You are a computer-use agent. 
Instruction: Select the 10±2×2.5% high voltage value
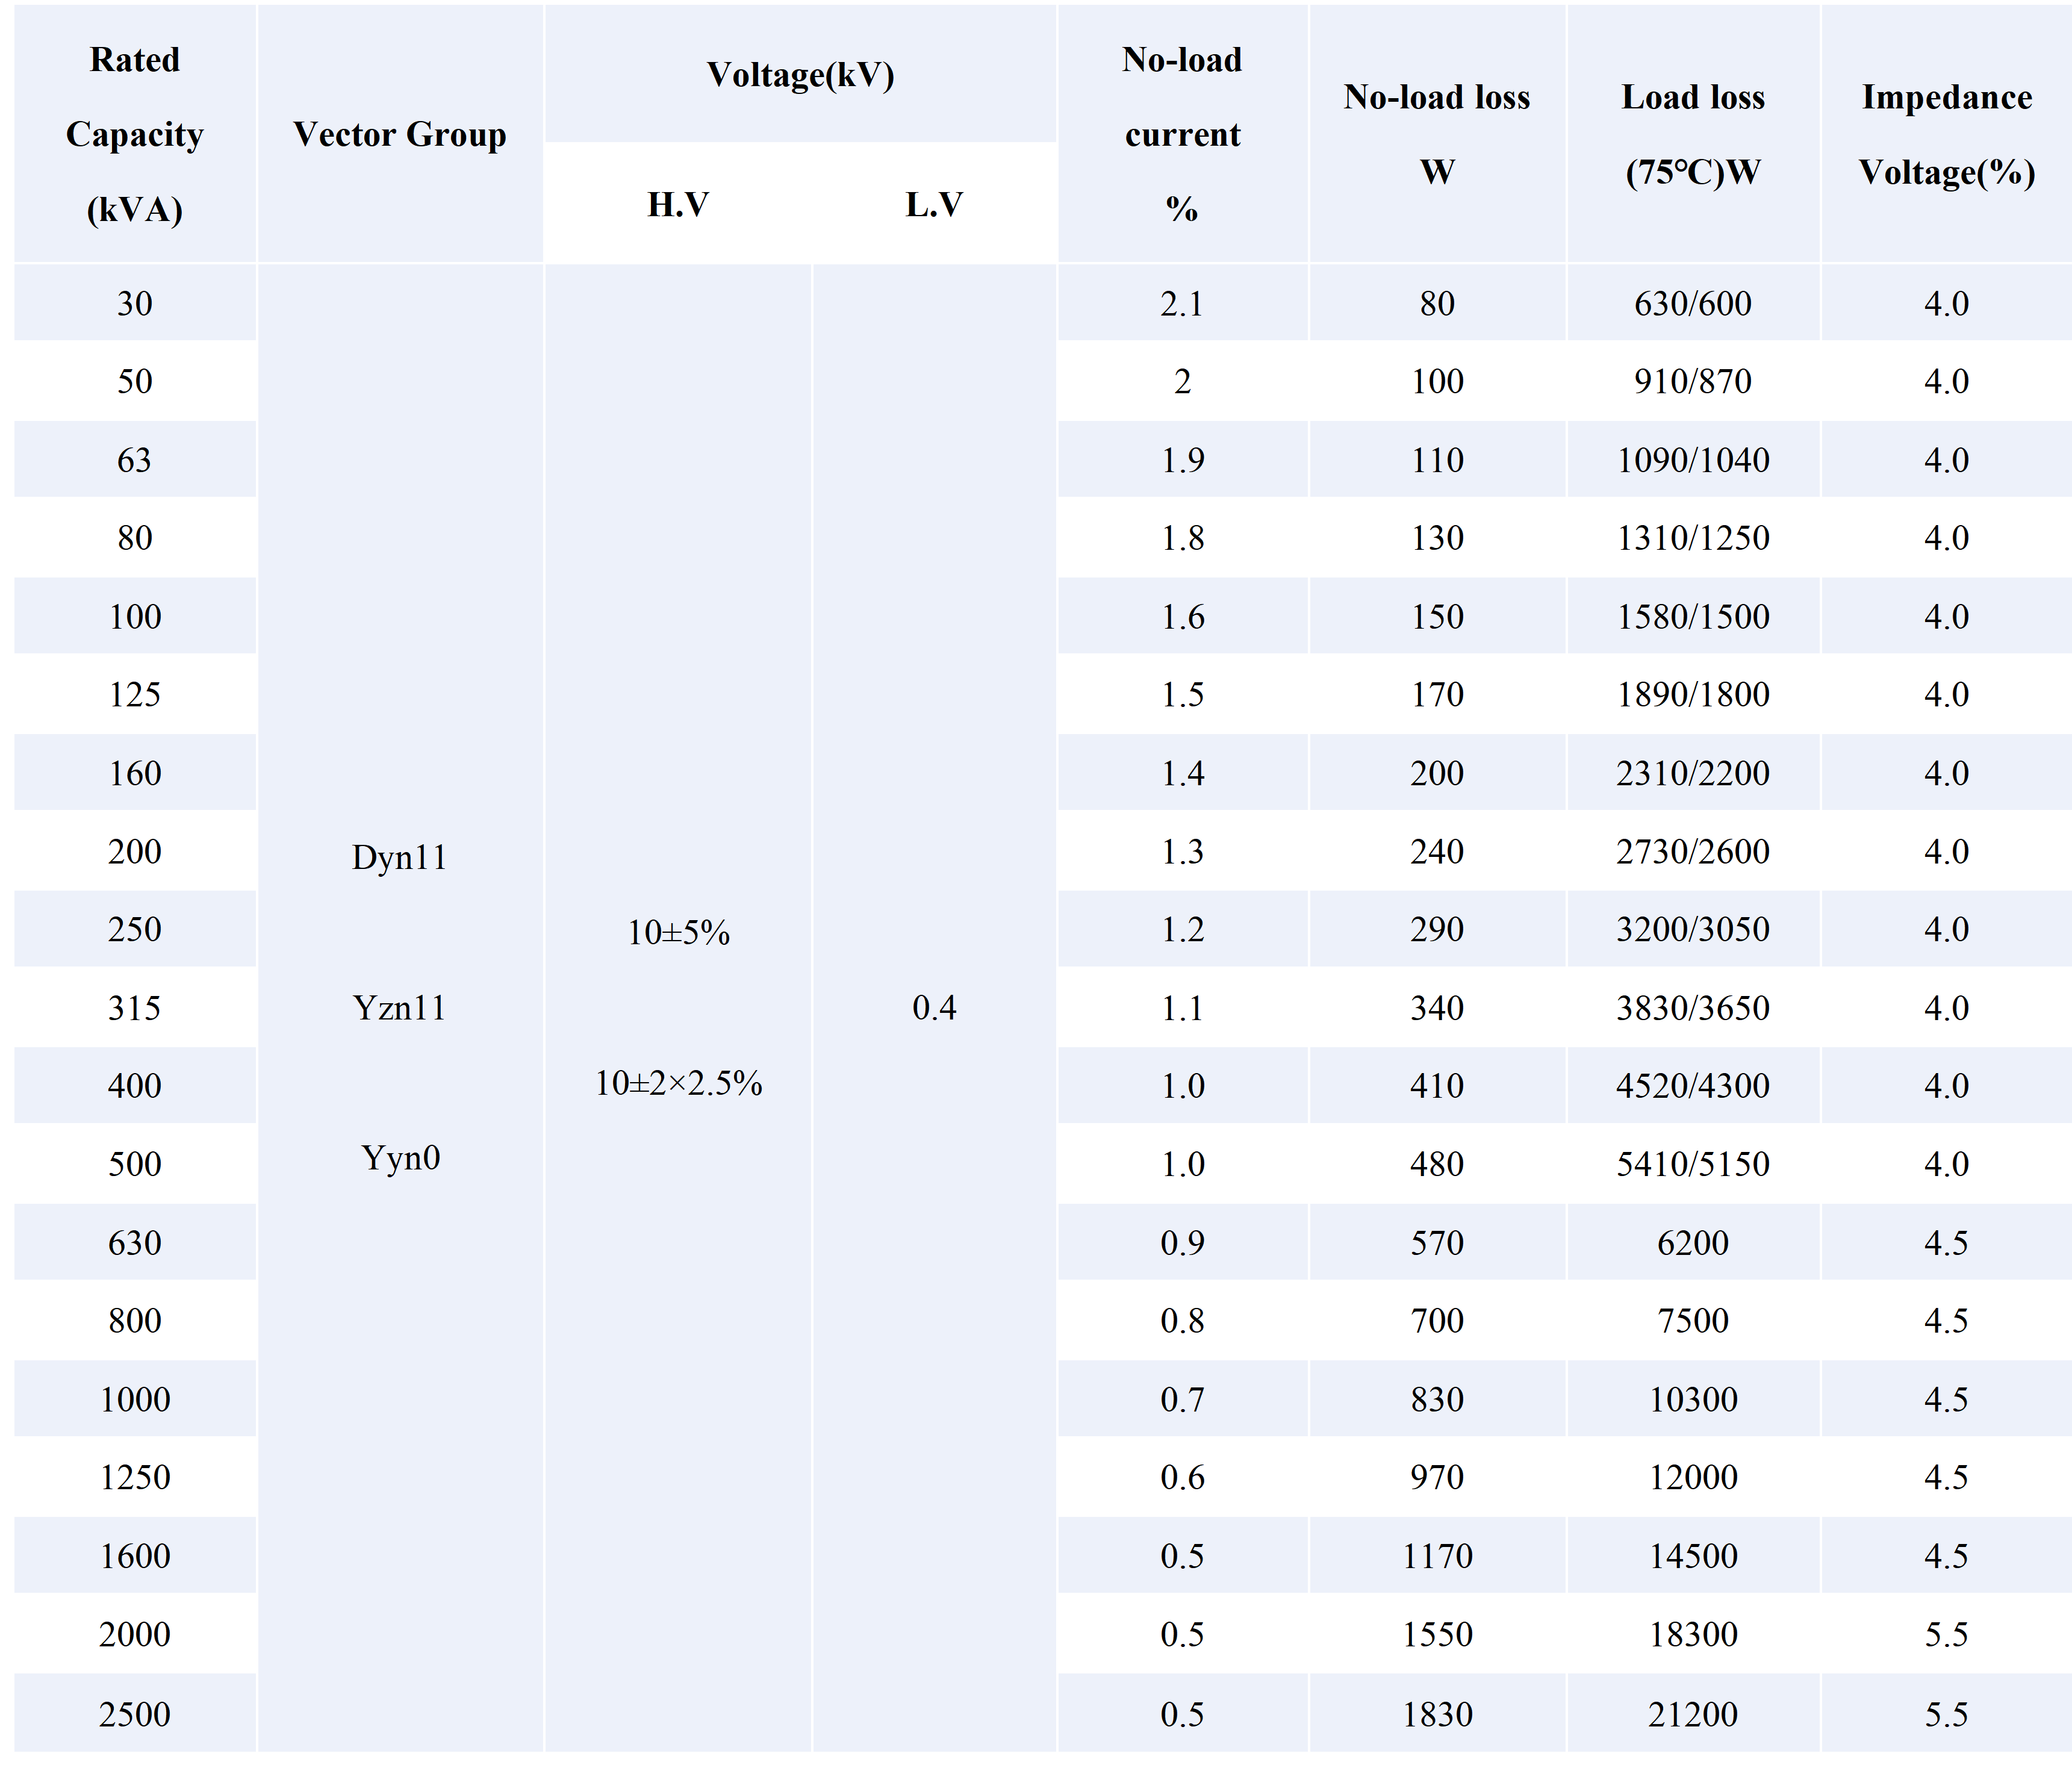(x=678, y=1083)
